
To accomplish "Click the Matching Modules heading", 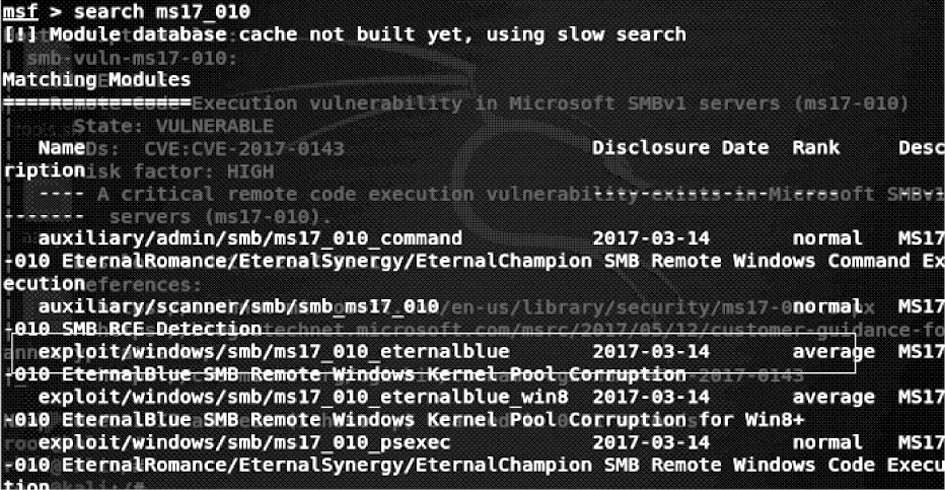I will click(x=96, y=80).
